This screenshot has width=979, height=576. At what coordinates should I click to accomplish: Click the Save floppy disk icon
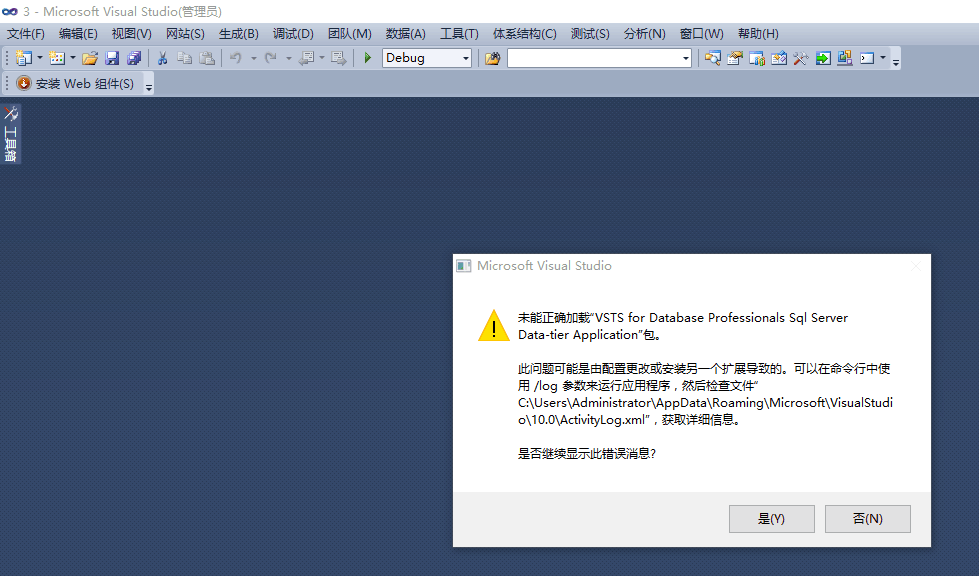[x=112, y=58]
